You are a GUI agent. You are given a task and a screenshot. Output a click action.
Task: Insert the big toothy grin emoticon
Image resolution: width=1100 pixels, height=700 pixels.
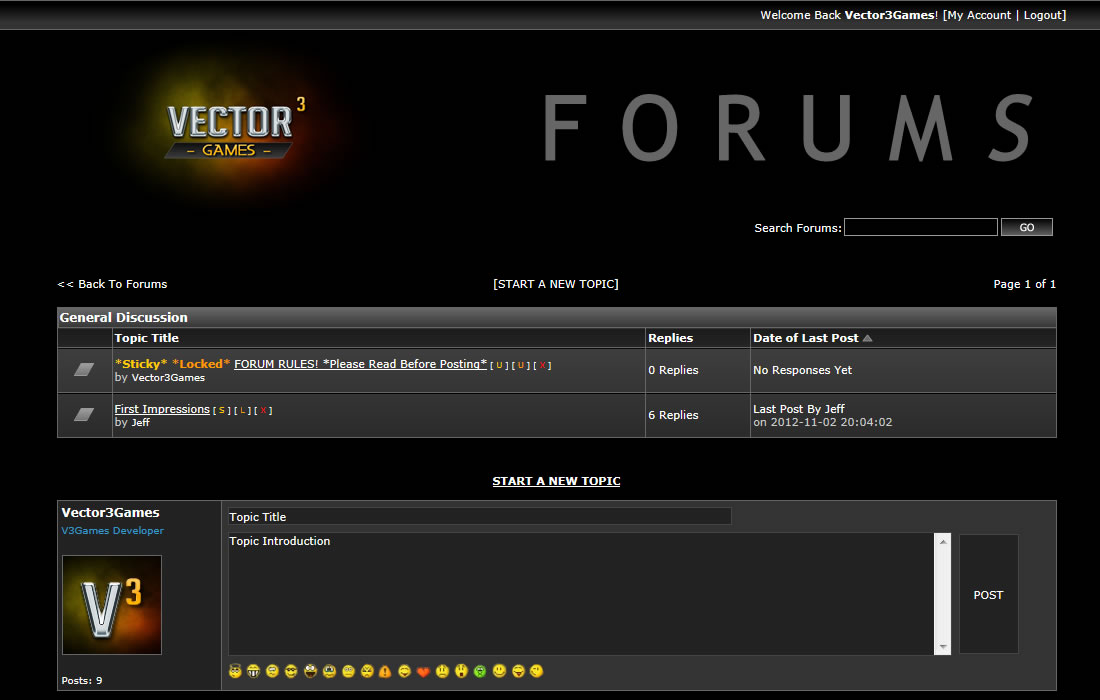coord(254,671)
